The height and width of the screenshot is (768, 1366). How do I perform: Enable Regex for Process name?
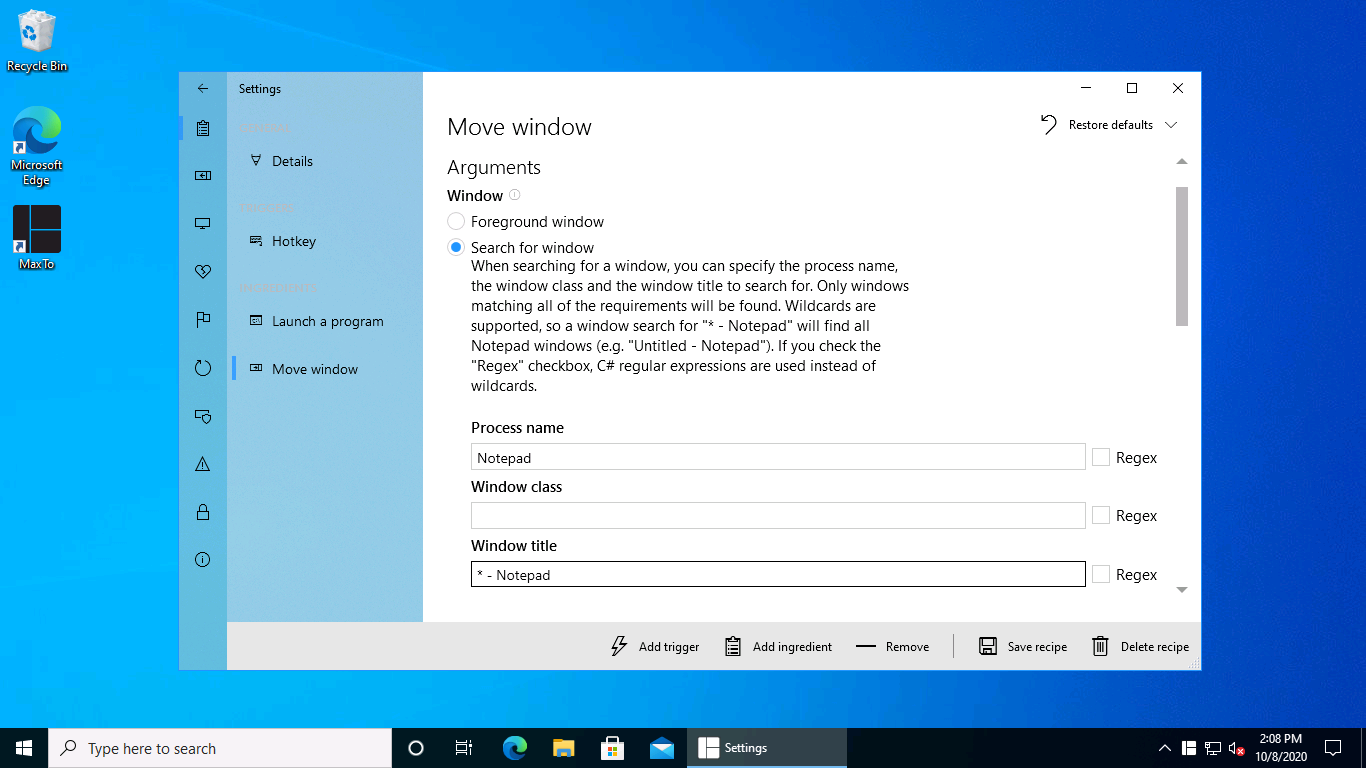coord(1101,457)
